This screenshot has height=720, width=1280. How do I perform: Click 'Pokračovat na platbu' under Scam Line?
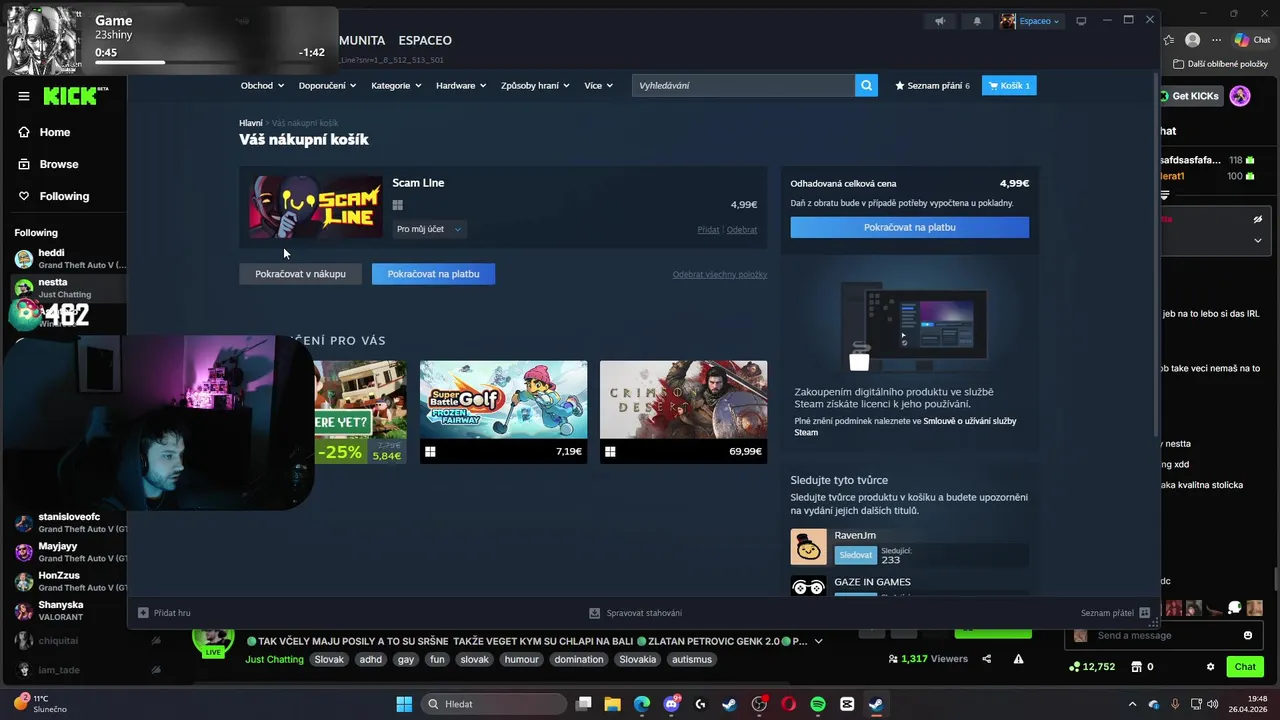click(x=433, y=274)
